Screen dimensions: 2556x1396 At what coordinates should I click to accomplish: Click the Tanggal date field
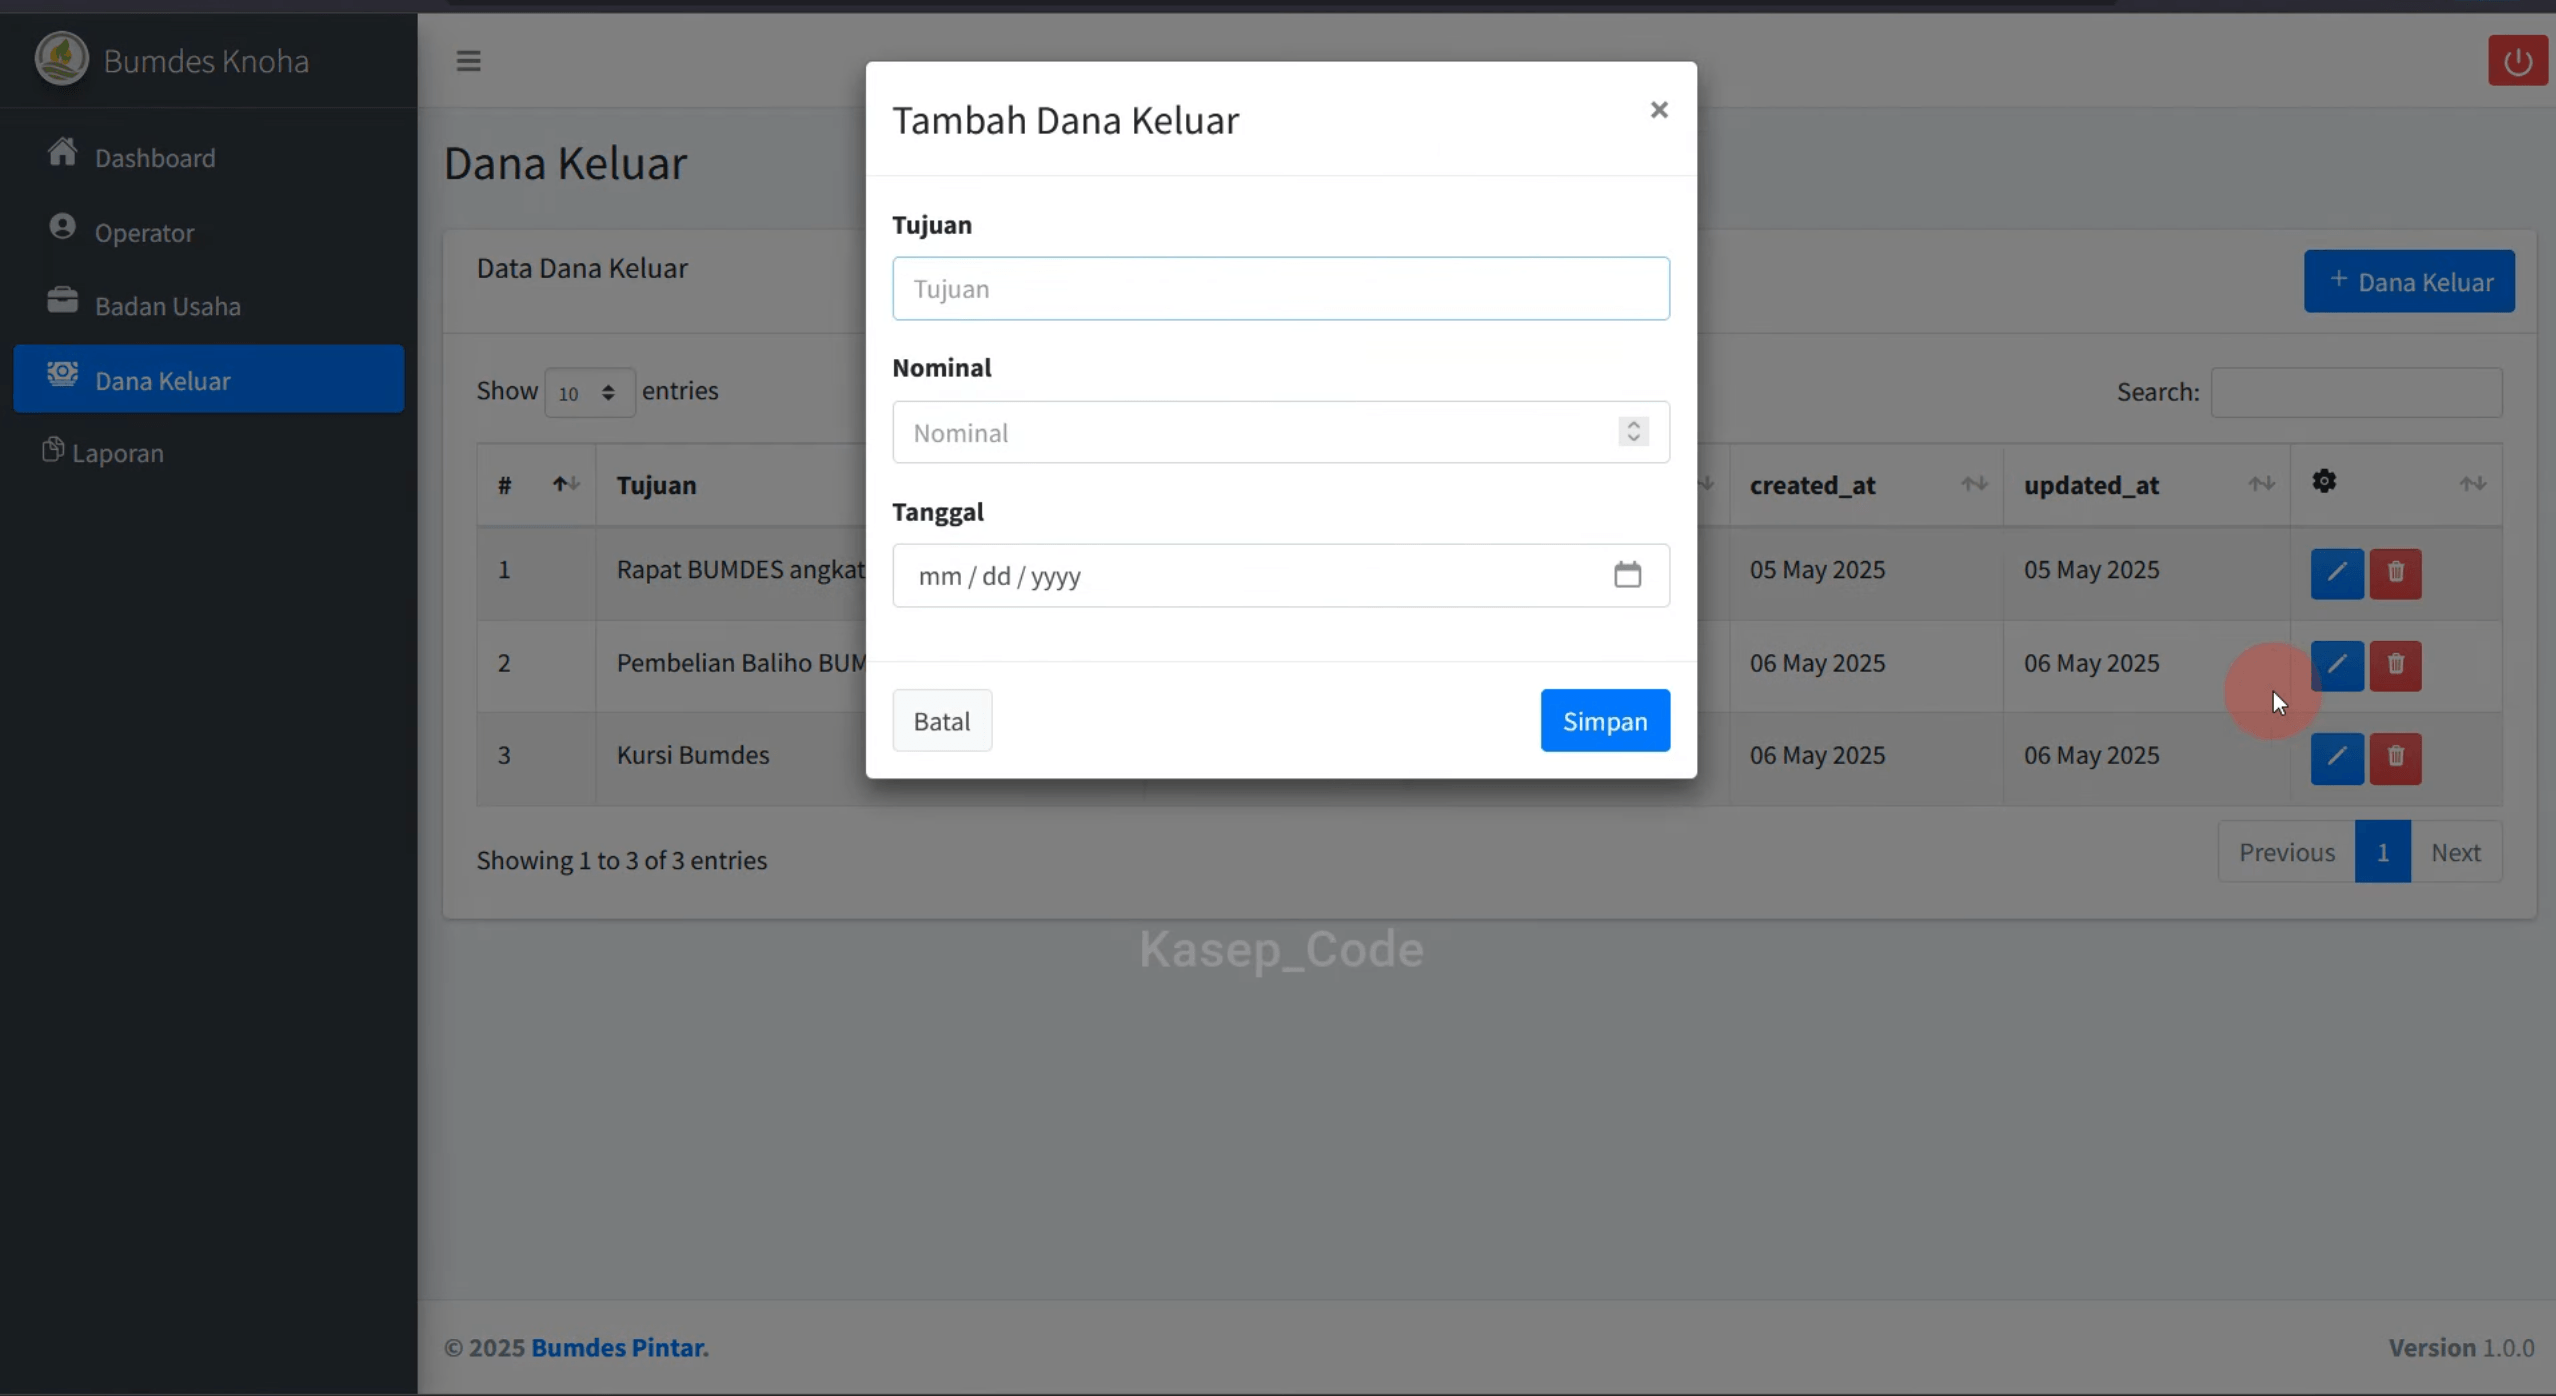[x=1281, y=575]
